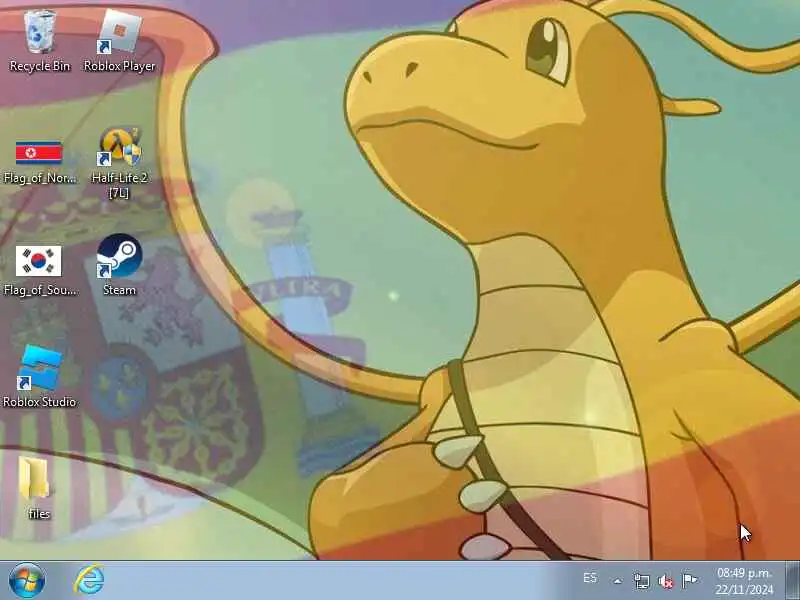
Task: Launch Internet Explorer from taskbar
Action: tap(89, 580)
